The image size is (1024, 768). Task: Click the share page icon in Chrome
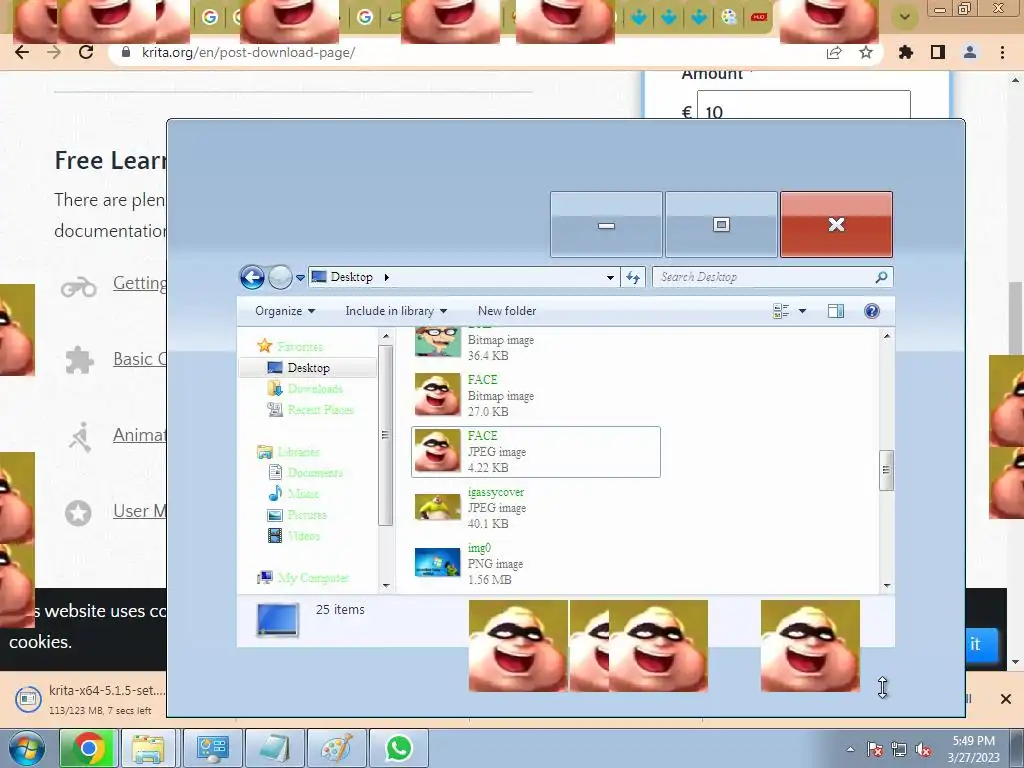(834, 52)
